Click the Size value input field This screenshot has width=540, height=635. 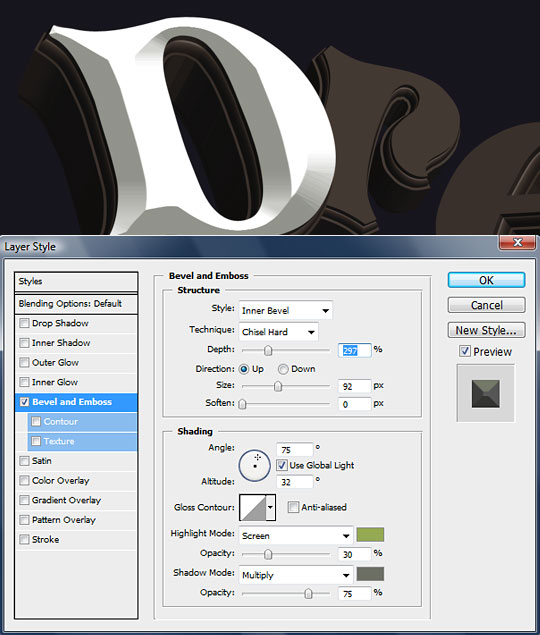pos(354,386)
